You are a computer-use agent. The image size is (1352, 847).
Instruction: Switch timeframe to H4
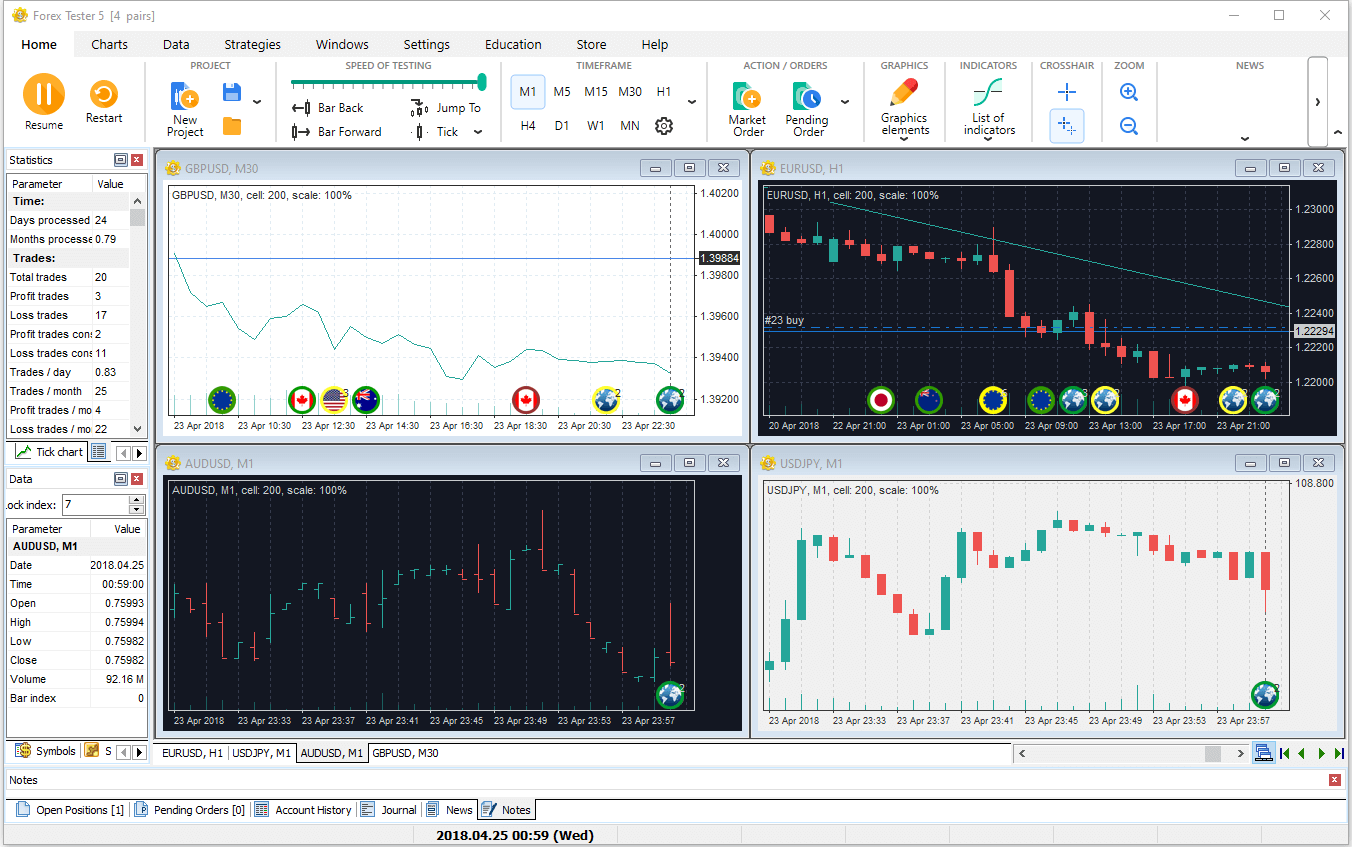pyautogui.click(x=528, y=126)
